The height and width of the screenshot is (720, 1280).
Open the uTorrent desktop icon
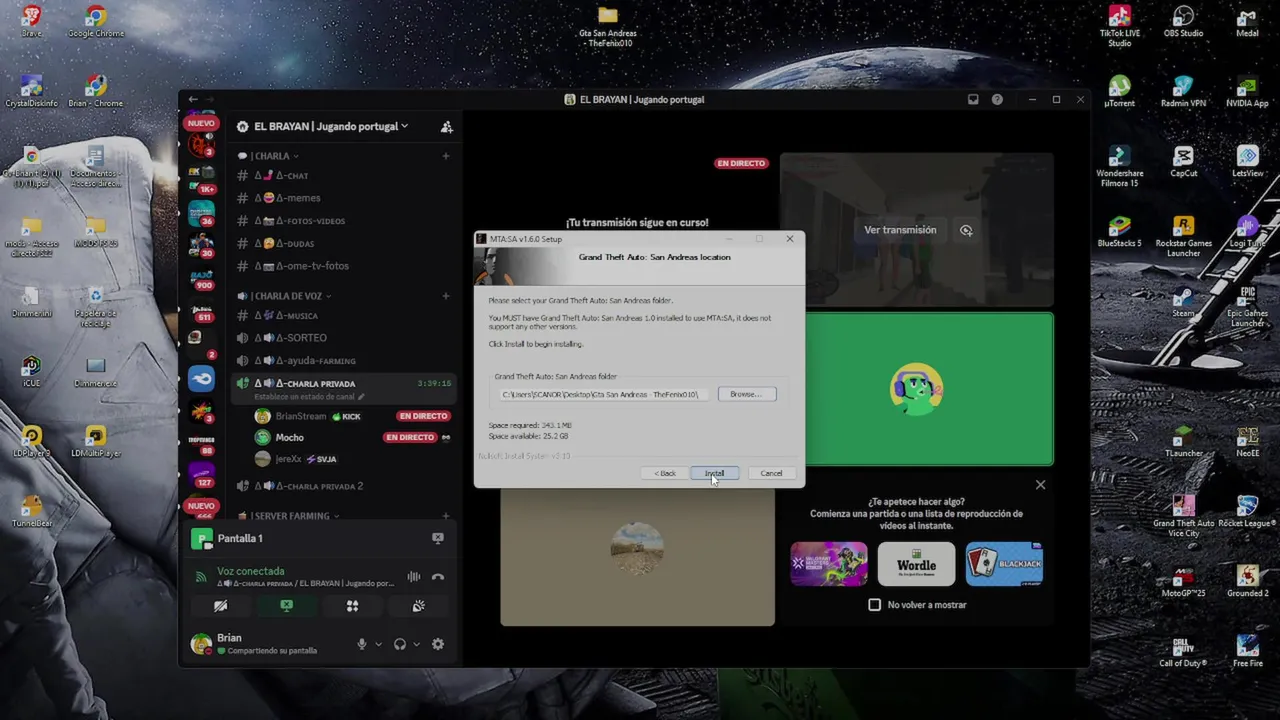pyautogui.click(x=1119, y=92)
